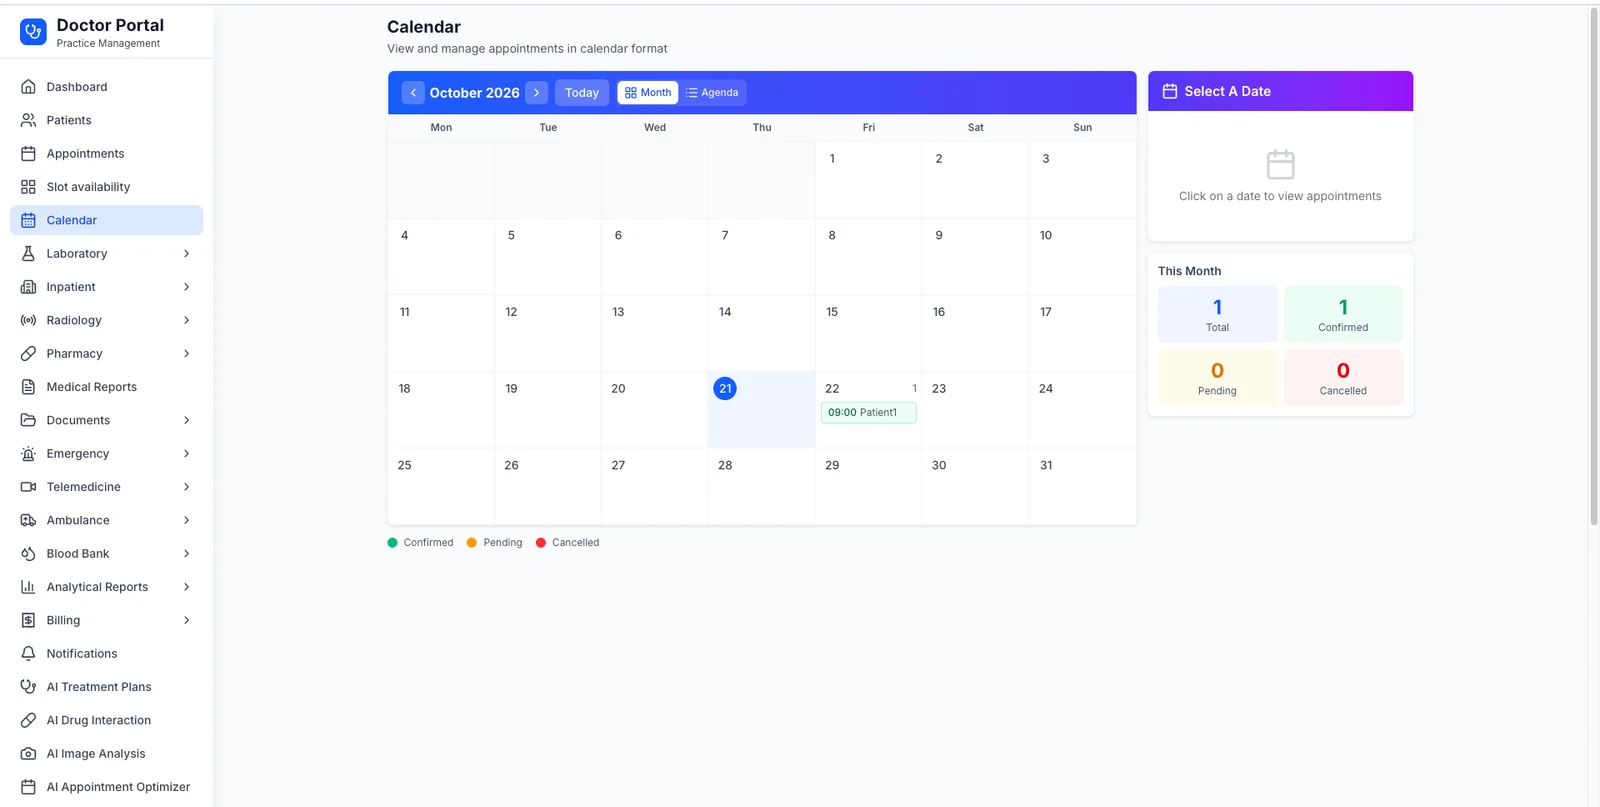Viewport: 1600px width, 807px height.
Task: Click the Total count card
Action: (1217, 314)
